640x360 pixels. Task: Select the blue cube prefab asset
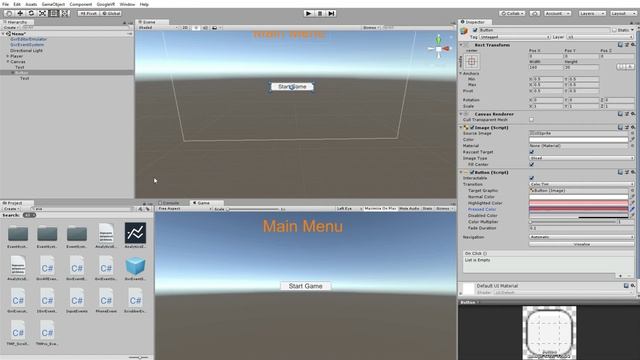[x=135, y=266]
